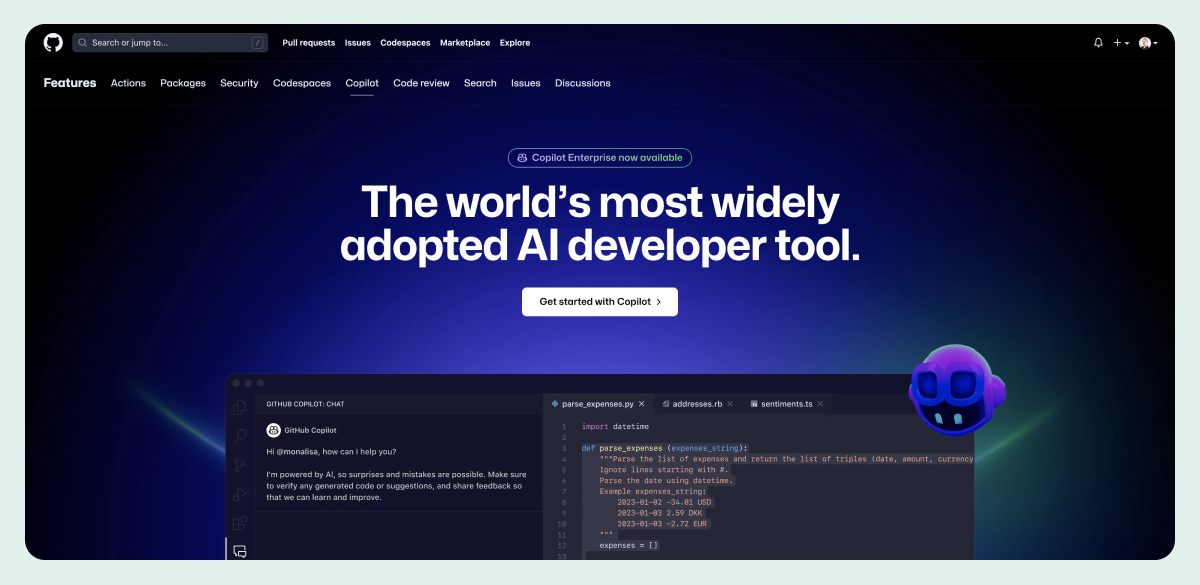The image size is (1200, 585).
Task: Click the GitHub Octocat logo
Action: click(53, 42)
